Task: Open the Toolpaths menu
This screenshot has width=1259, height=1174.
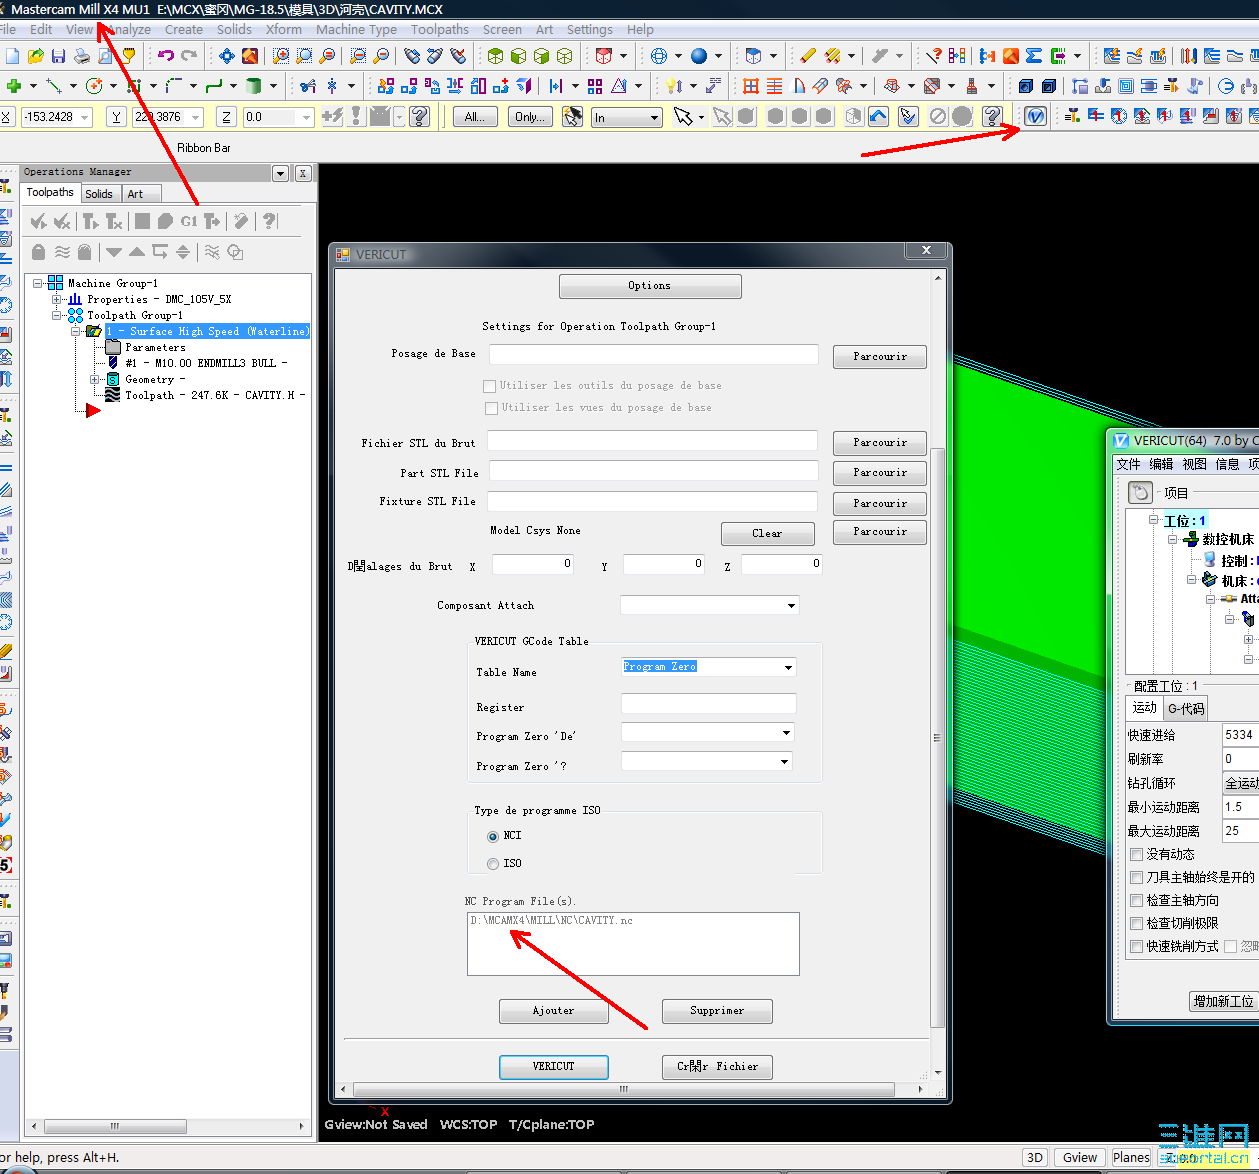Action: click(x=440, y=29)
